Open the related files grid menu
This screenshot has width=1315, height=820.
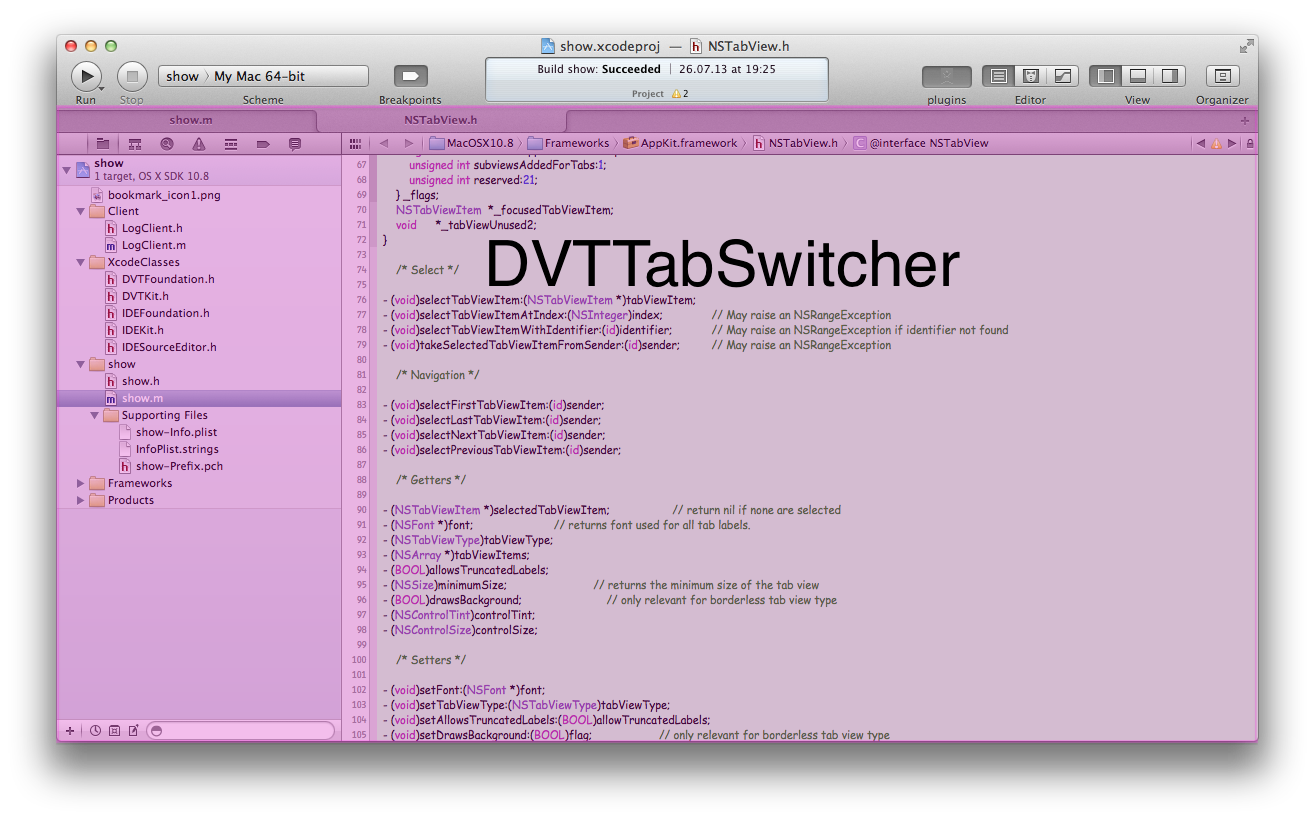(355, 143)
